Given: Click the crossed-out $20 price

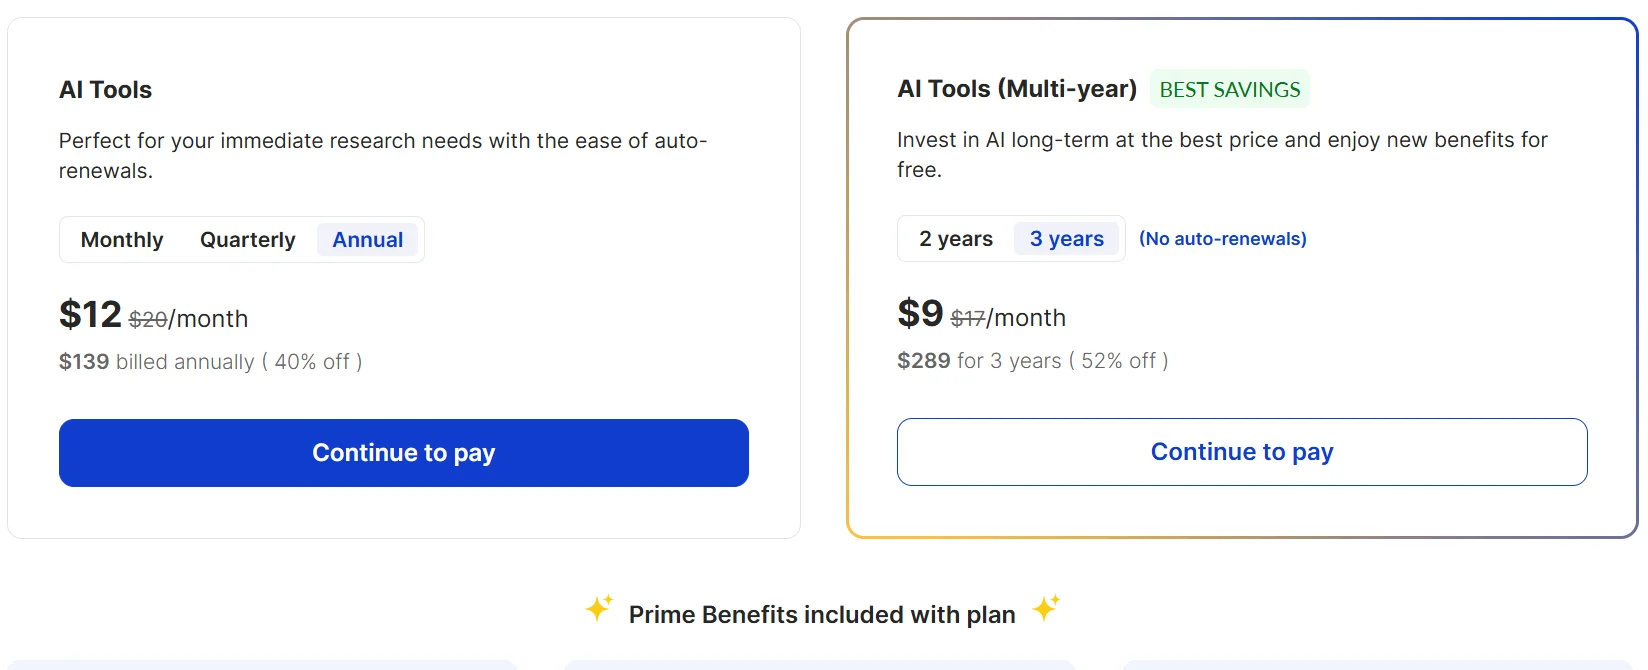Looking at the screenshot, I should [148, 319].
